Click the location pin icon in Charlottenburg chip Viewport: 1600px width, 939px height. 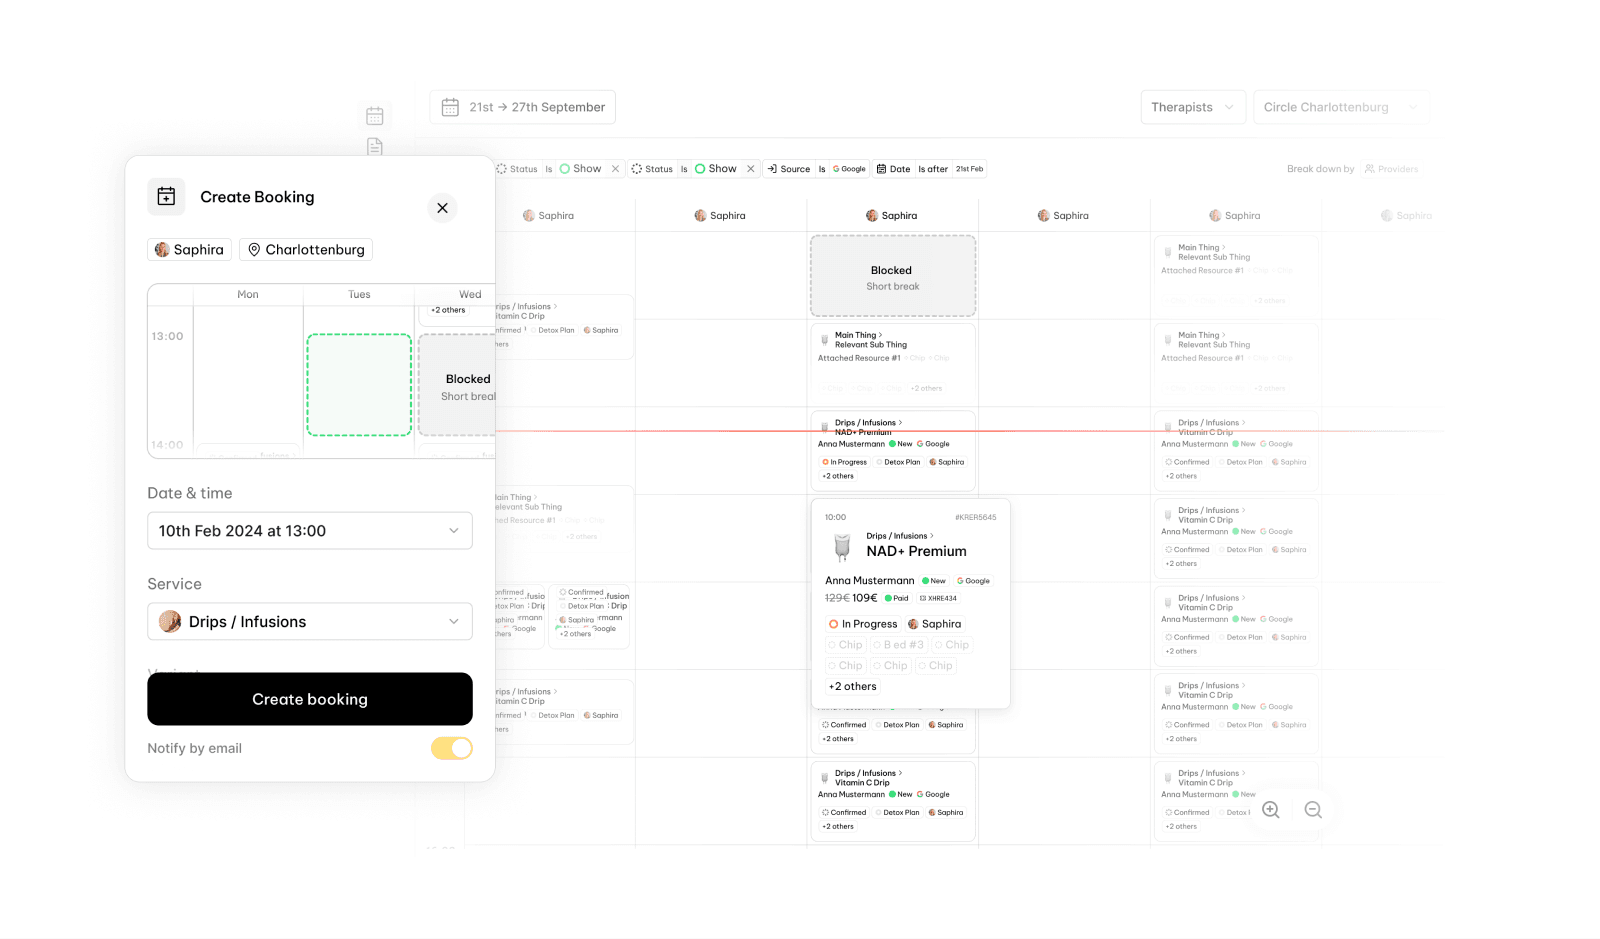(254, 250)
